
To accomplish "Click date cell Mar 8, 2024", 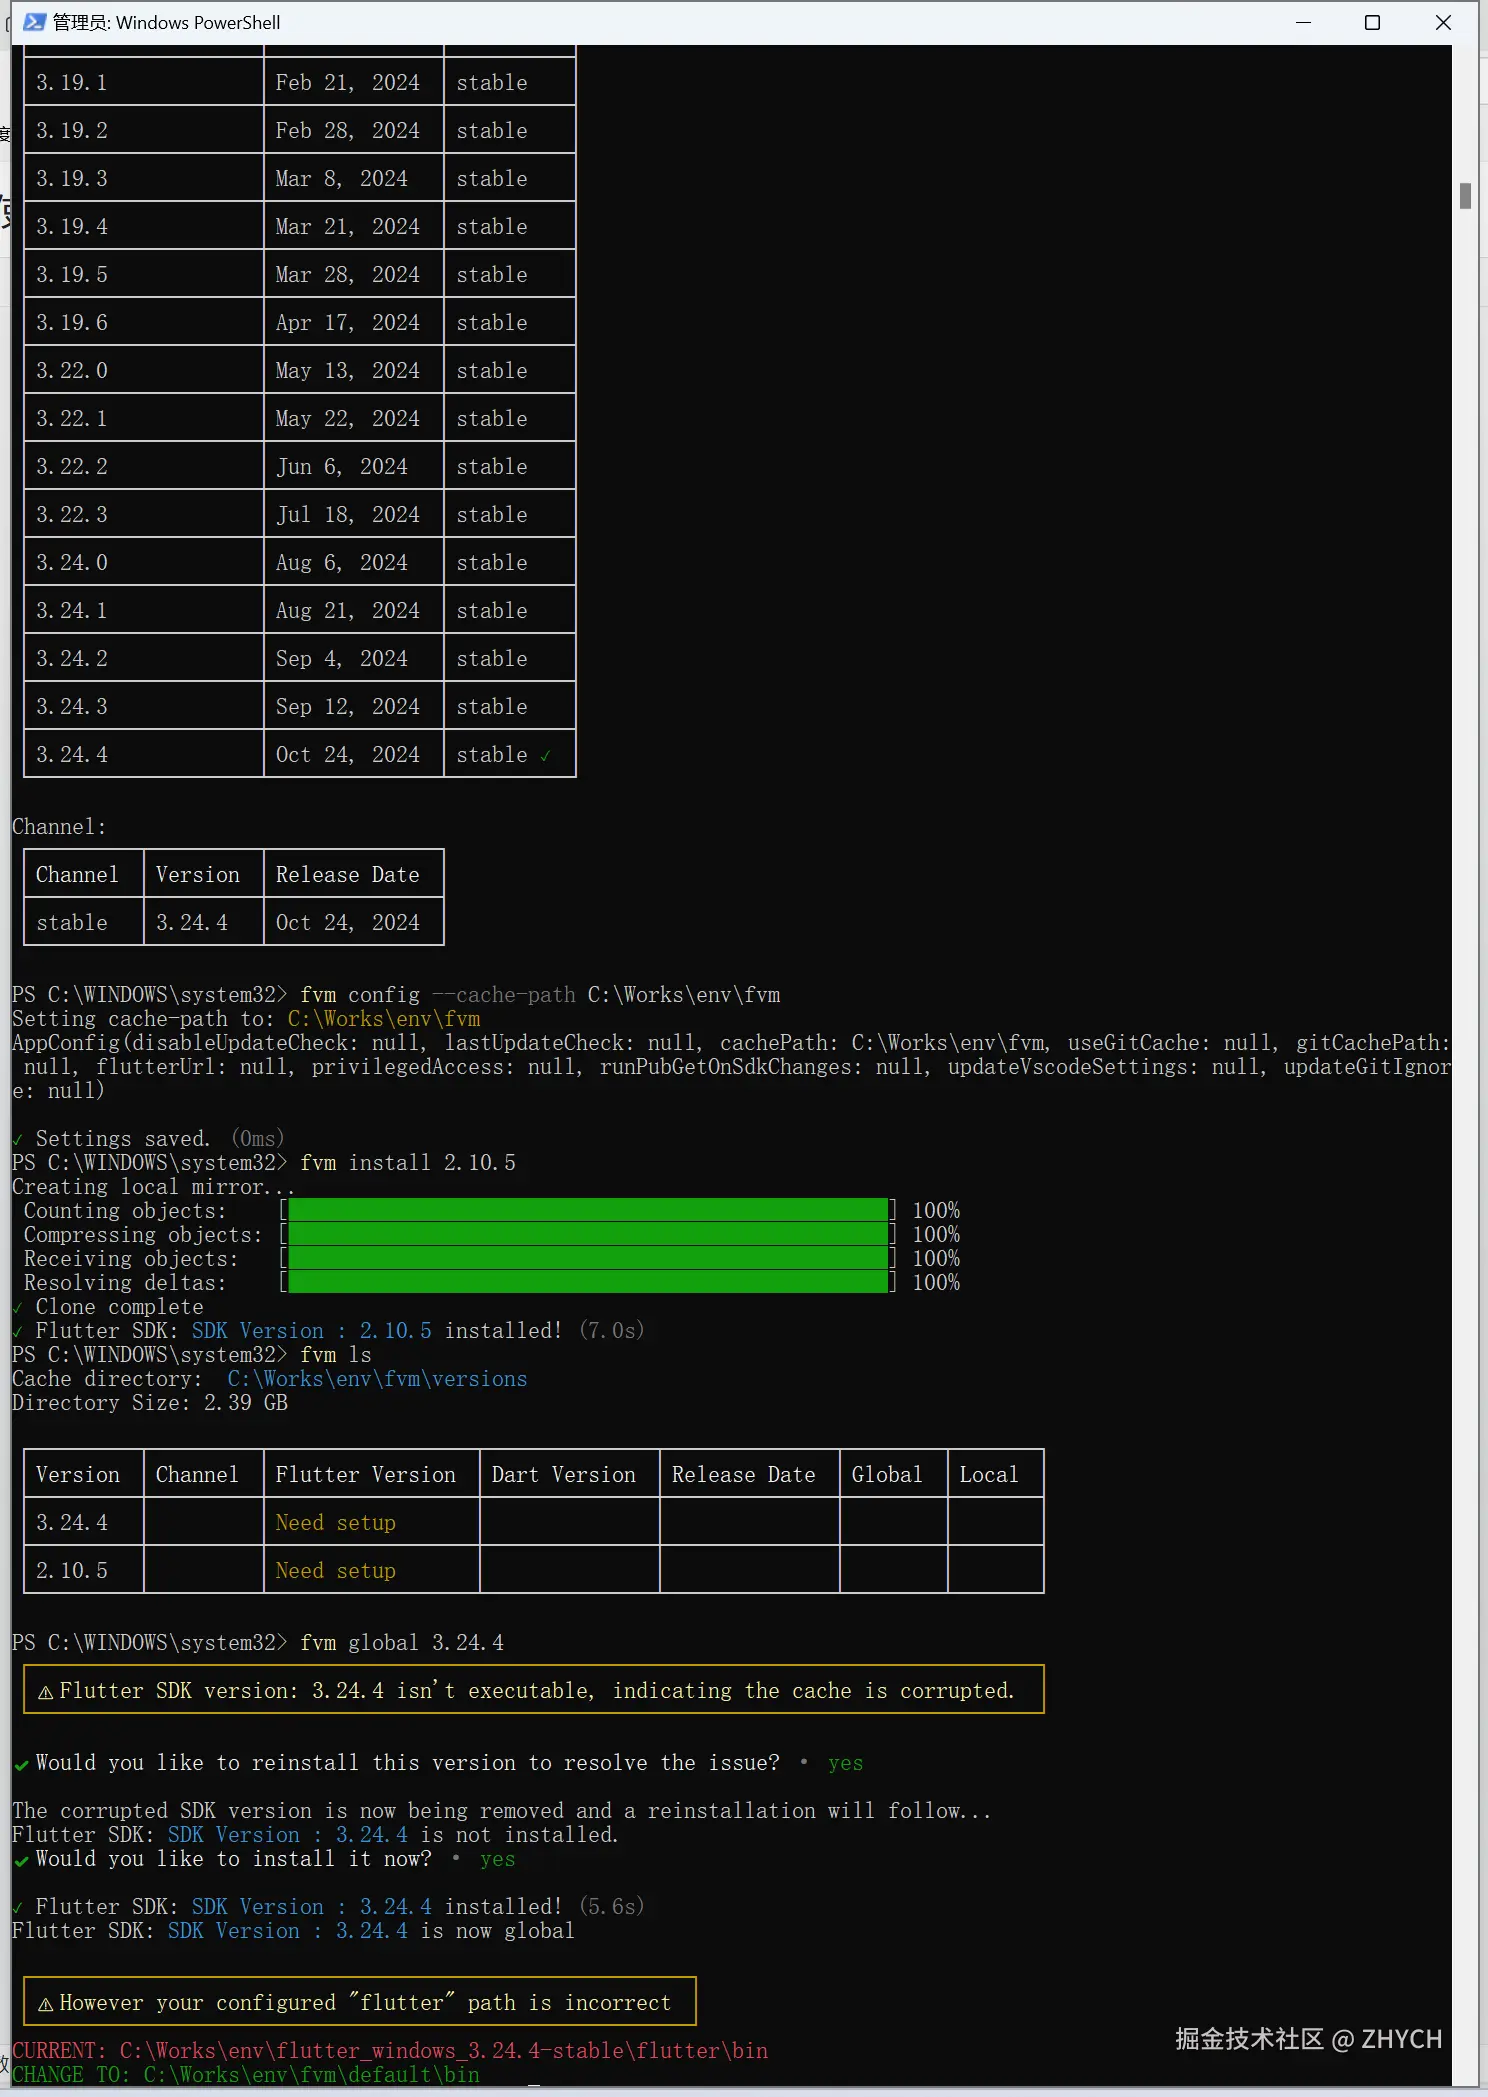I will (341, 179).
